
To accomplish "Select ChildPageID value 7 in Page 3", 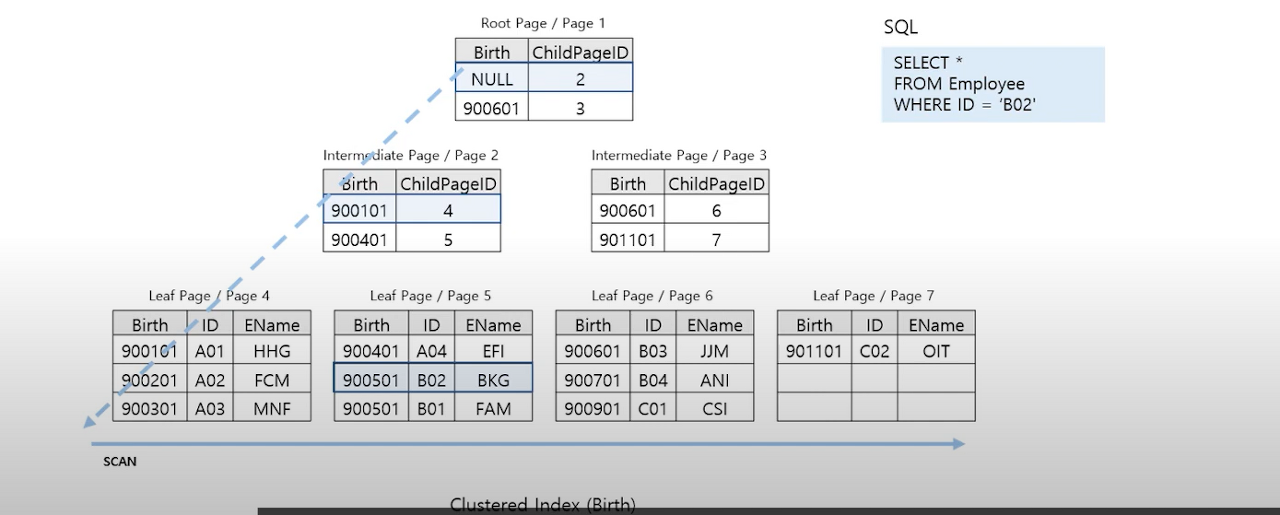I will click(x=716, y=238).
